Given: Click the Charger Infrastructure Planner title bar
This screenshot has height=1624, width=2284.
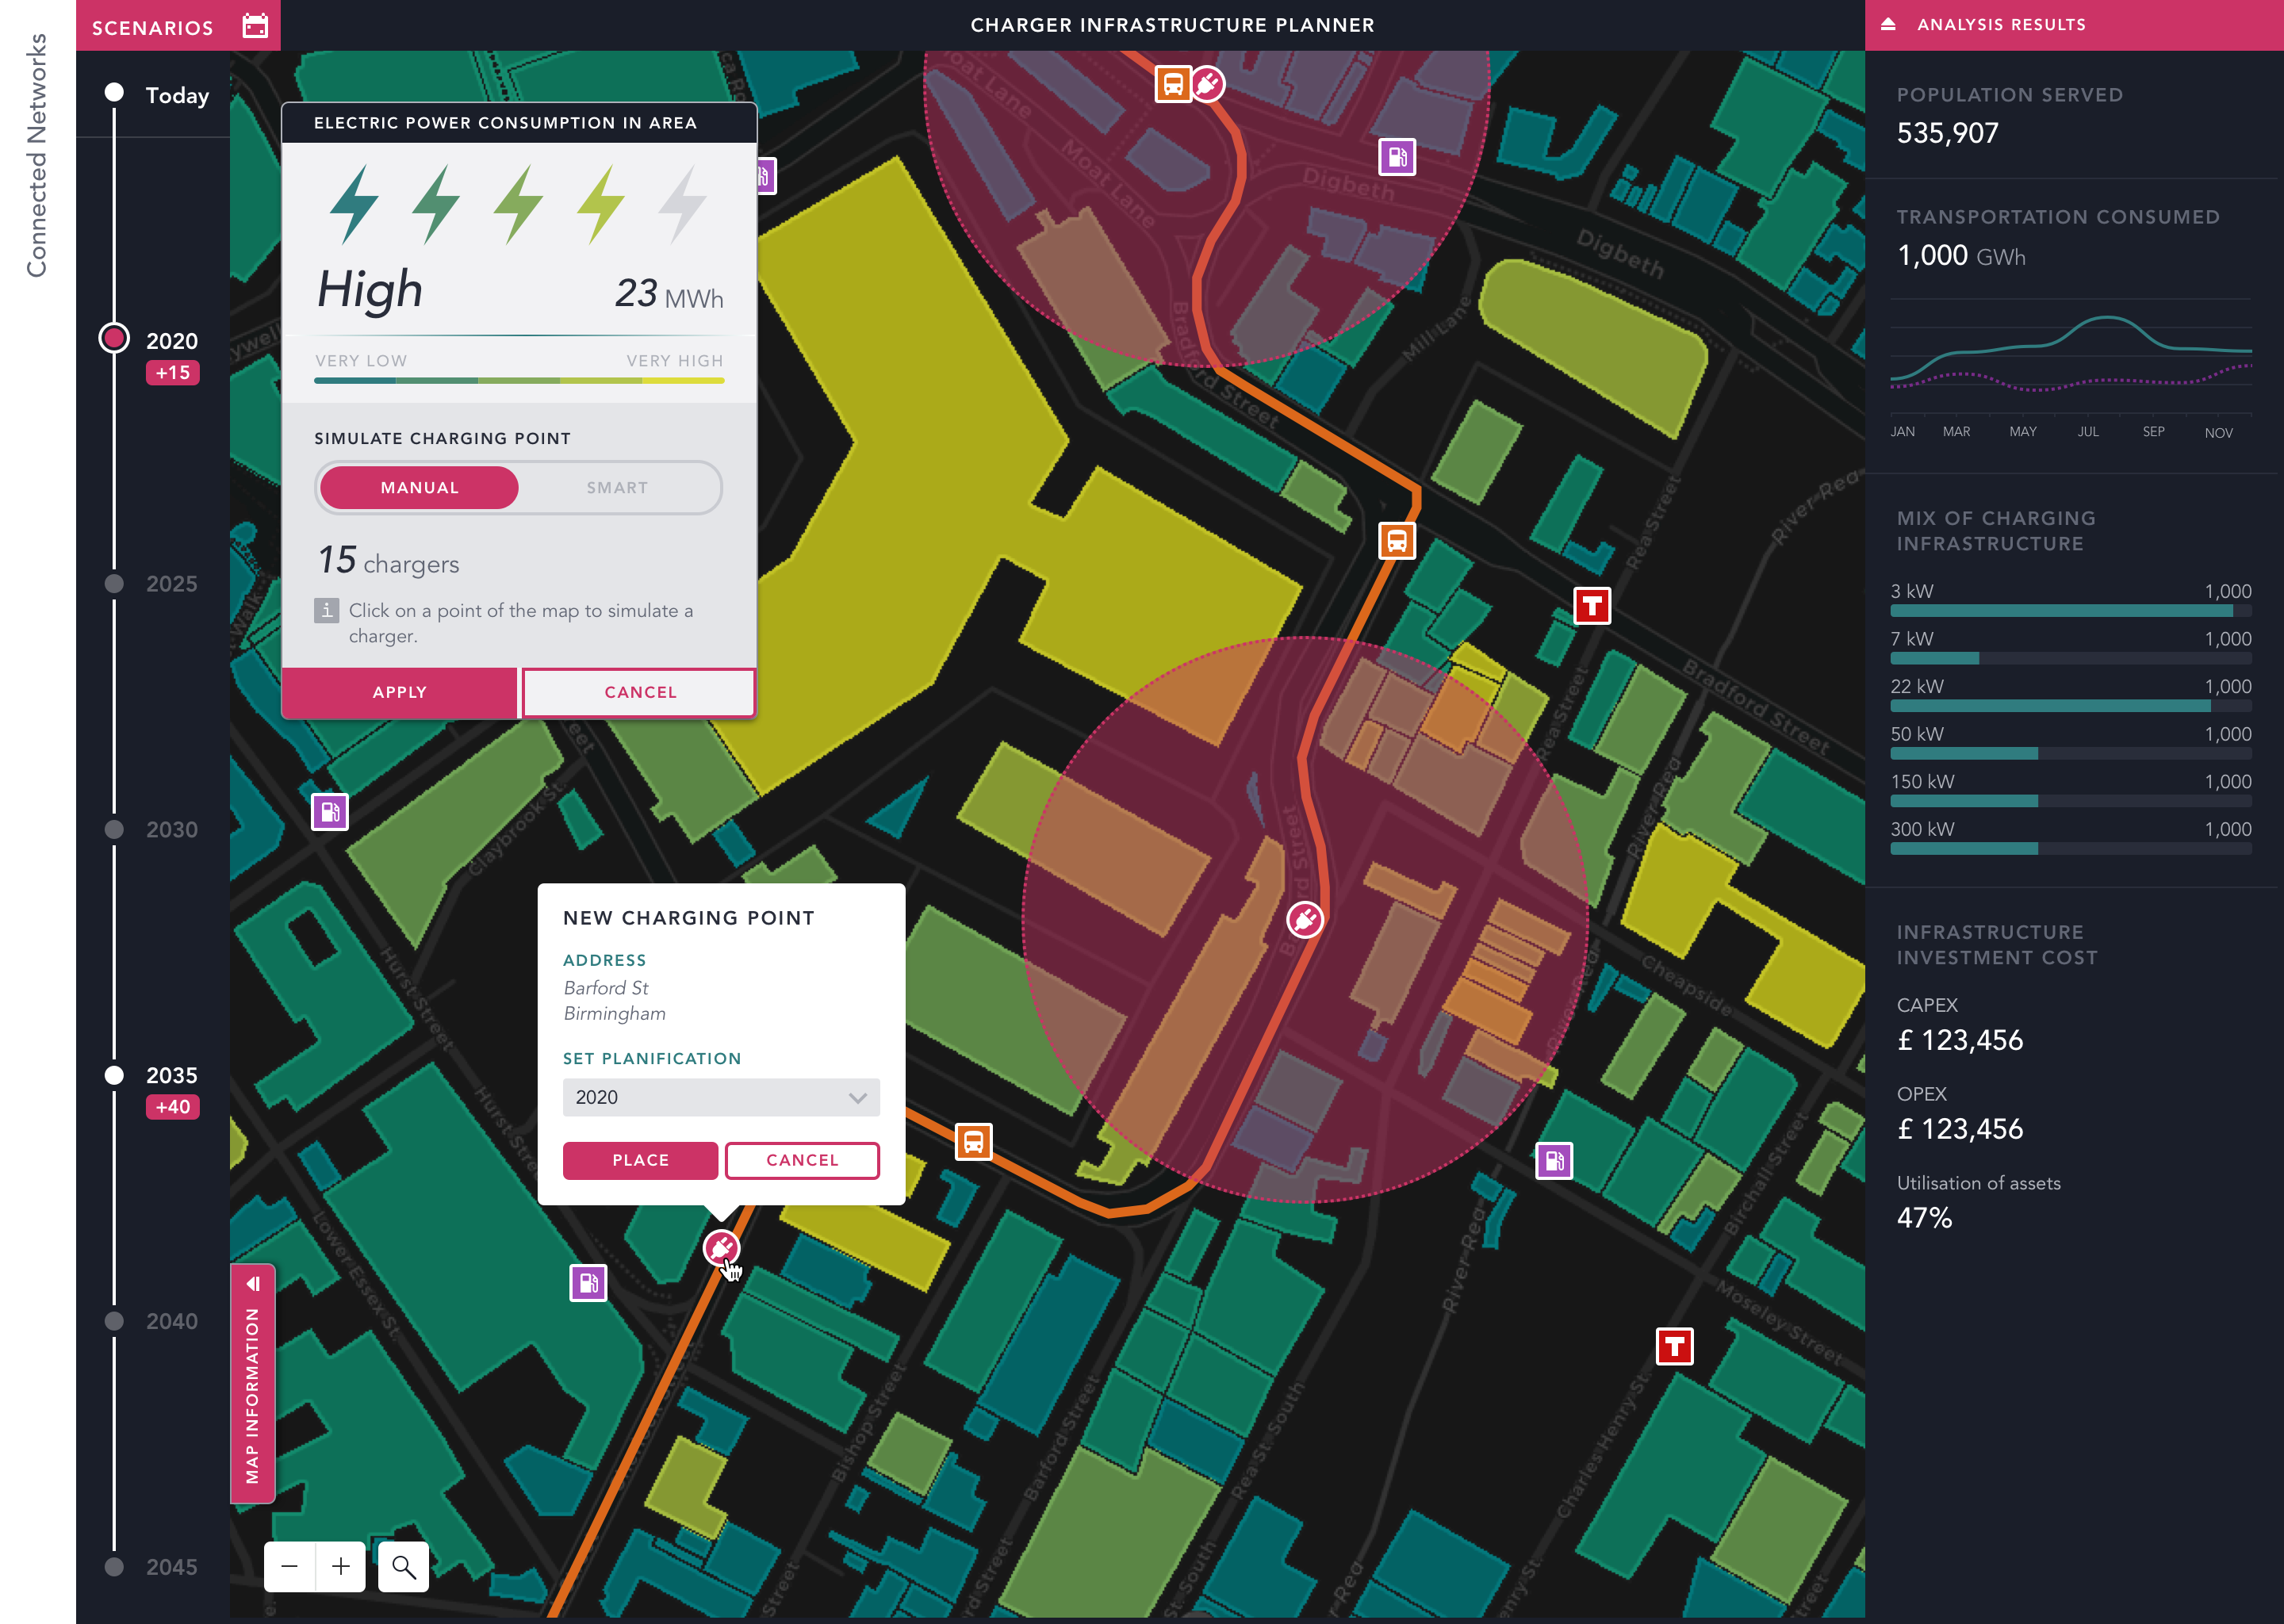Looking at the screenshot, I should [1172, 25].
